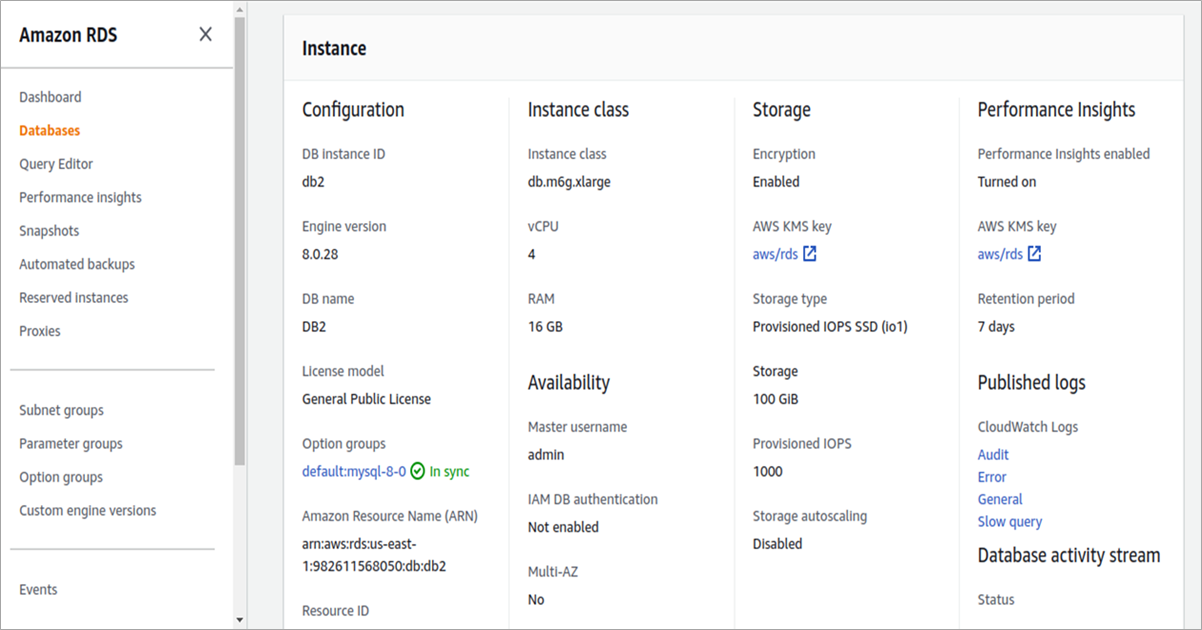Viewport: 1202px width, 630px height.
Task: Close the Amazon RDS navigation panel
Action: 205,35
